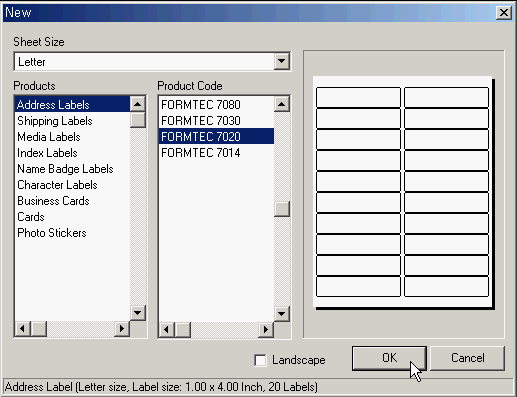Pick Name Badge Labels
This screenshot has width=517, height=397.
click(72, 169)
